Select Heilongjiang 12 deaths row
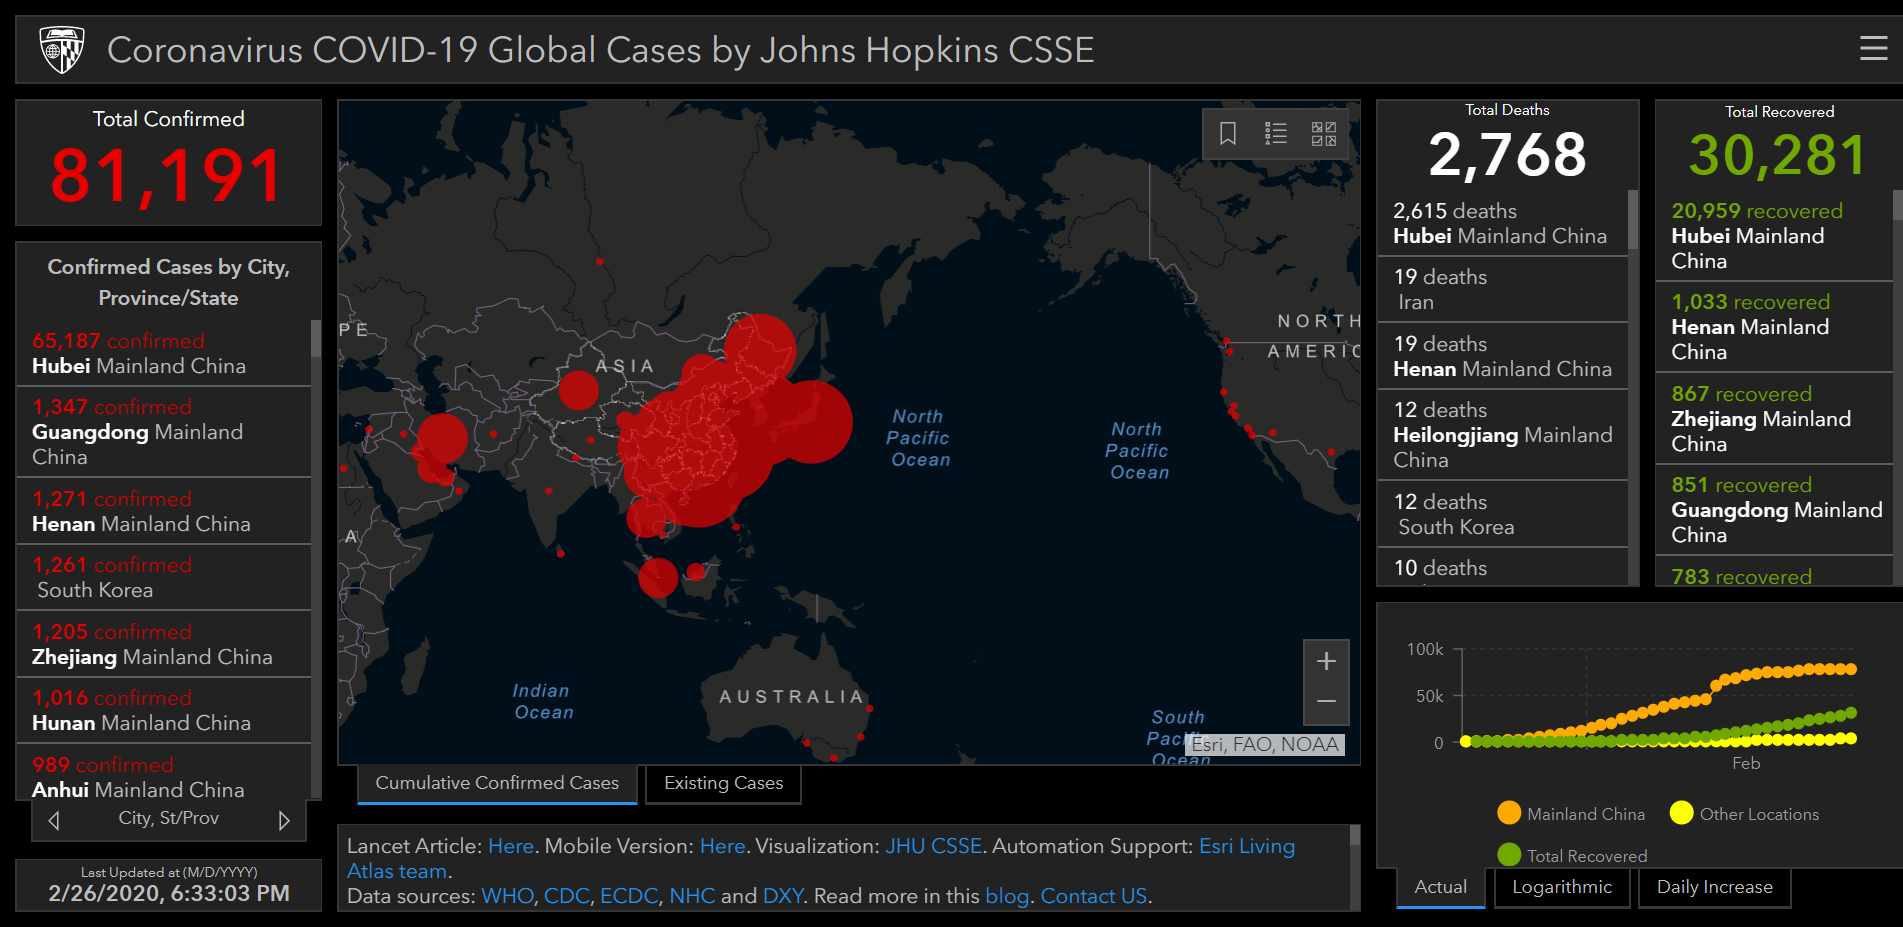The width and height of the screenshot is (1903, 927). [x=1502, y=435]
